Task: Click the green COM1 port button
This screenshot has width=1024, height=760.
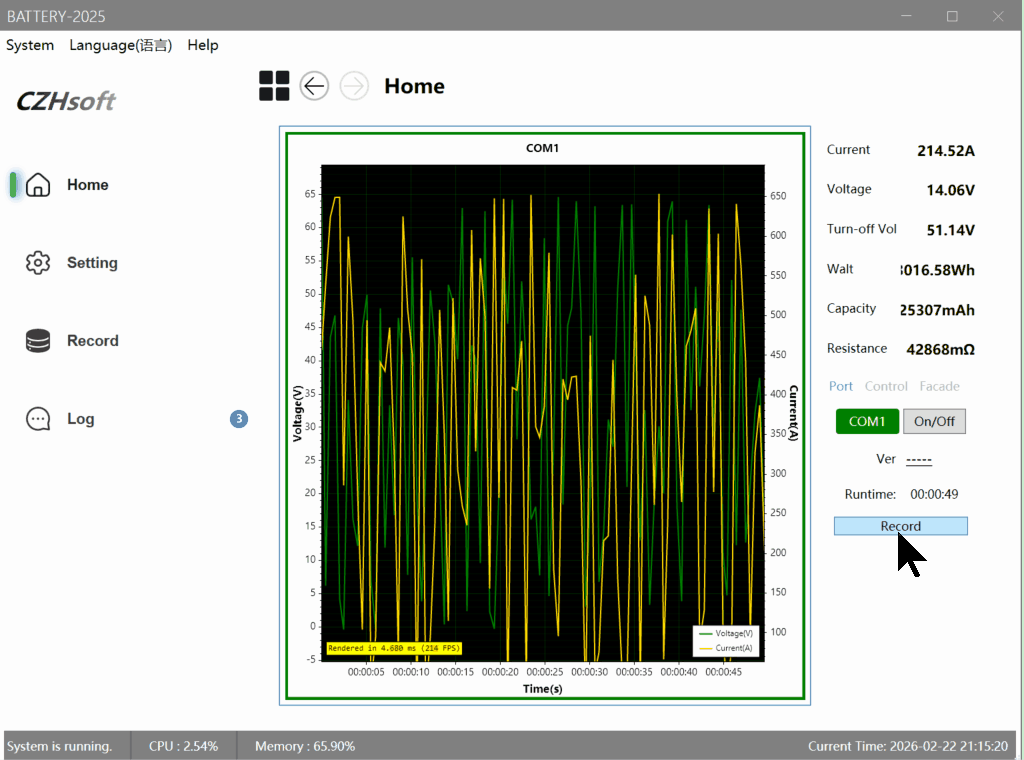Action: click(867, 421)
